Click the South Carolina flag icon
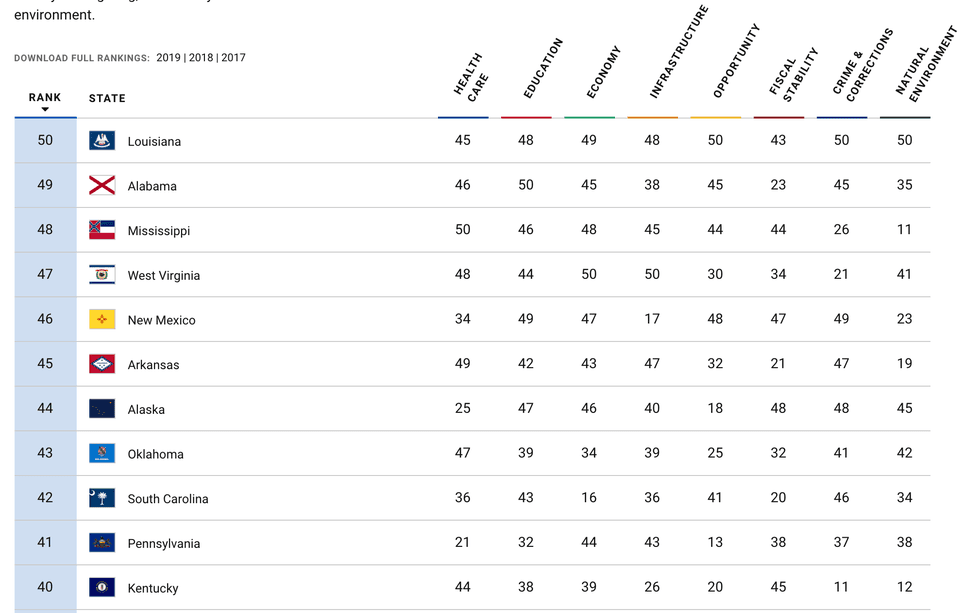Screen dimensions: 980x613 102,498
